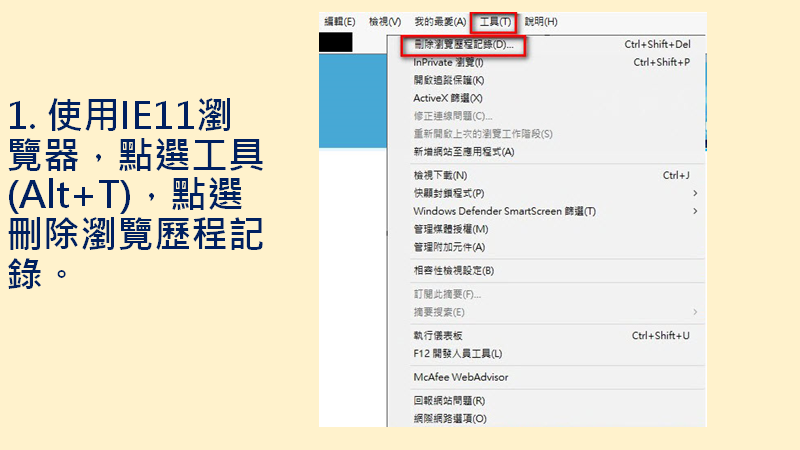Click 新增網站至應用程式(A)
This screenshot has height=450, width=800.
[x=463, y=152]
